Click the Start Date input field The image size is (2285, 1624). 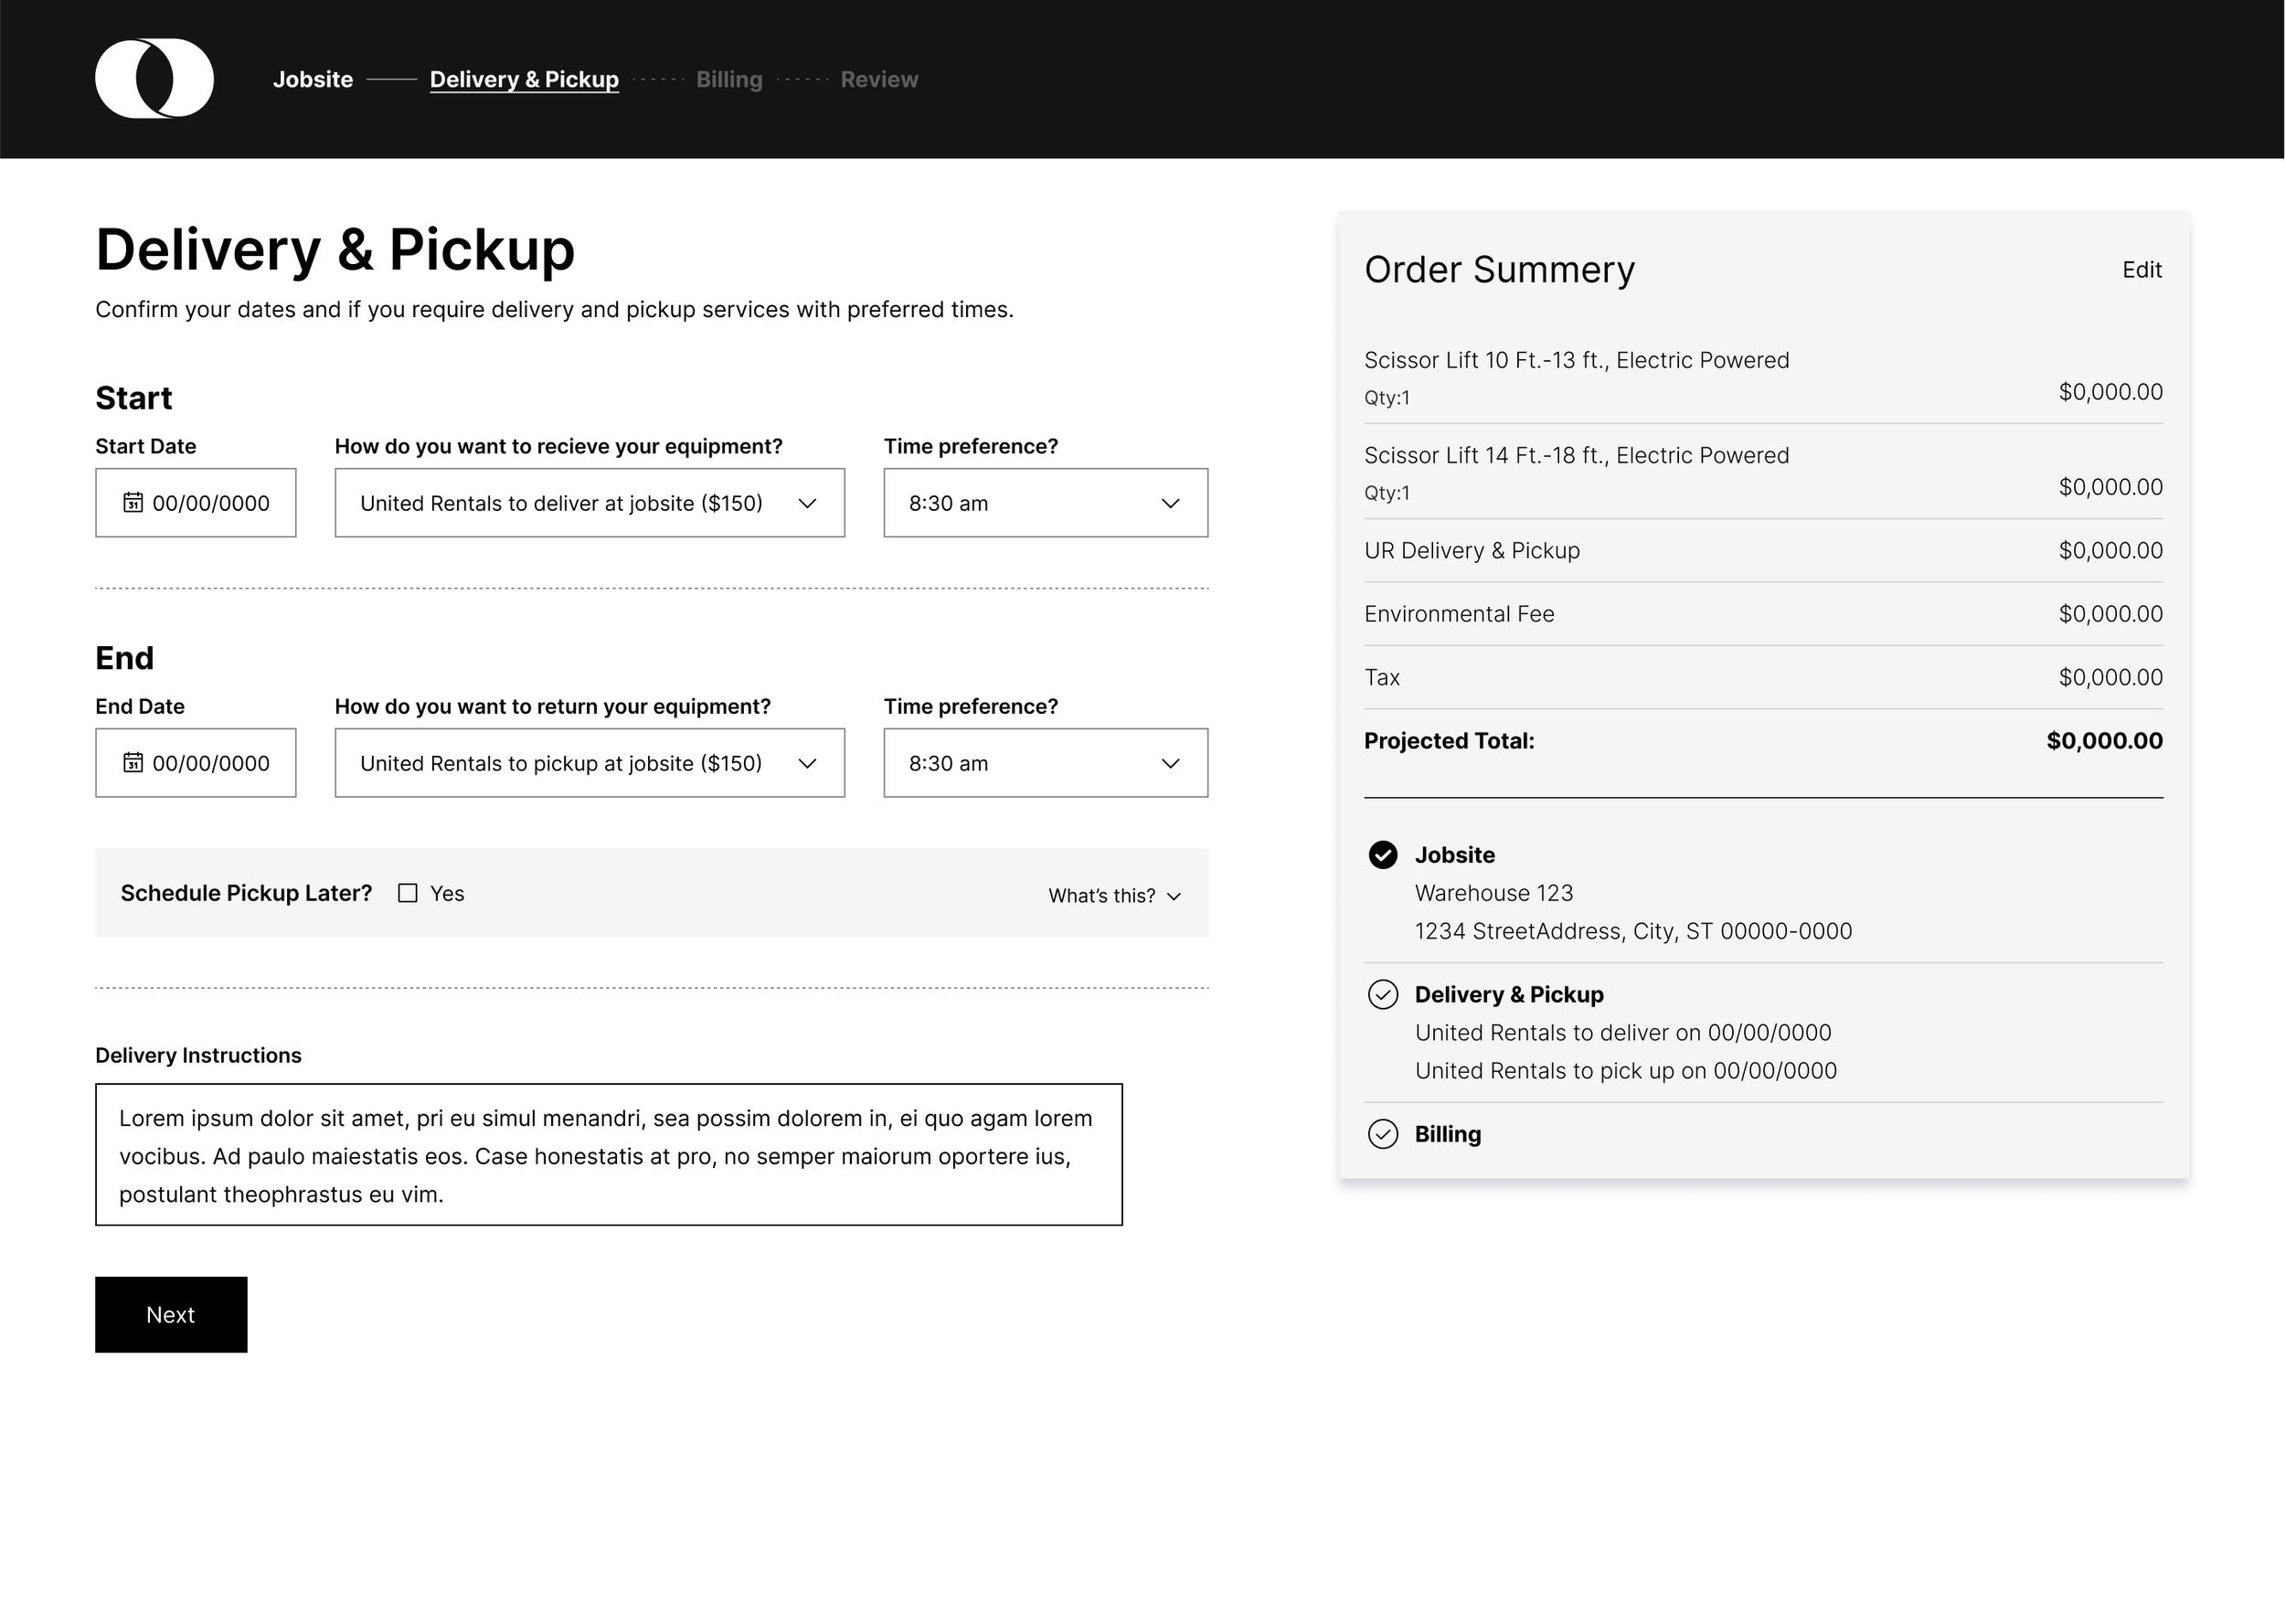(x=210, y=503)
